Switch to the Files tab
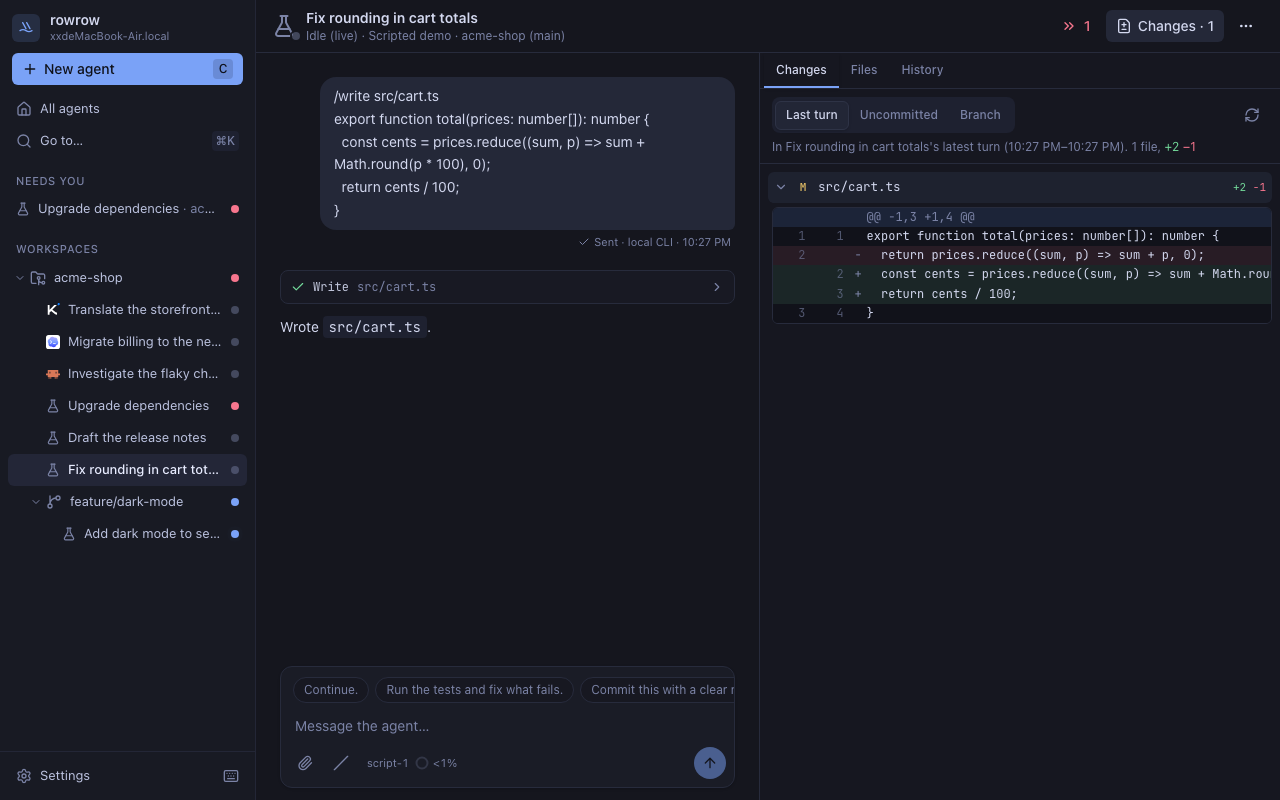The height and width of the screenshot is (800, 1280). point(864,70)
